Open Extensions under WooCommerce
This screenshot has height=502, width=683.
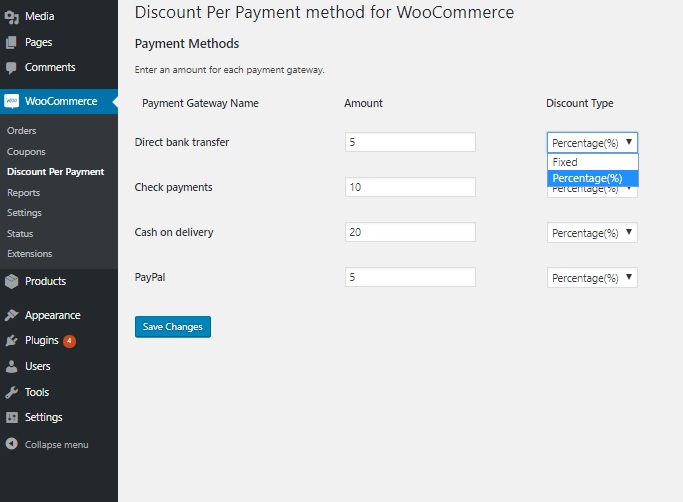(30, 254)
